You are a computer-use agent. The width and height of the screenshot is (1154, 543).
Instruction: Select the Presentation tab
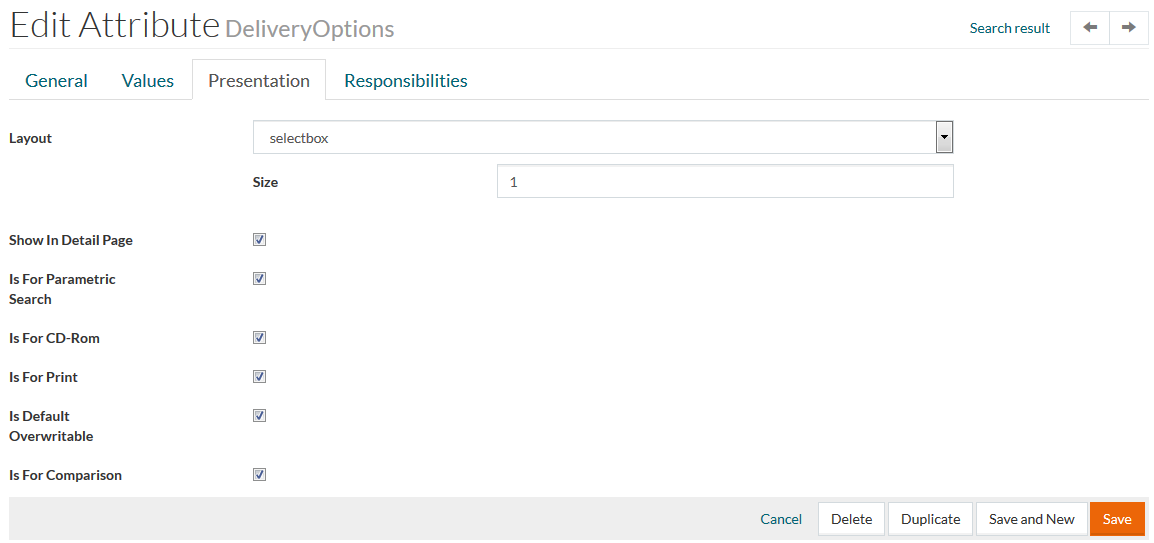point(259,81)
